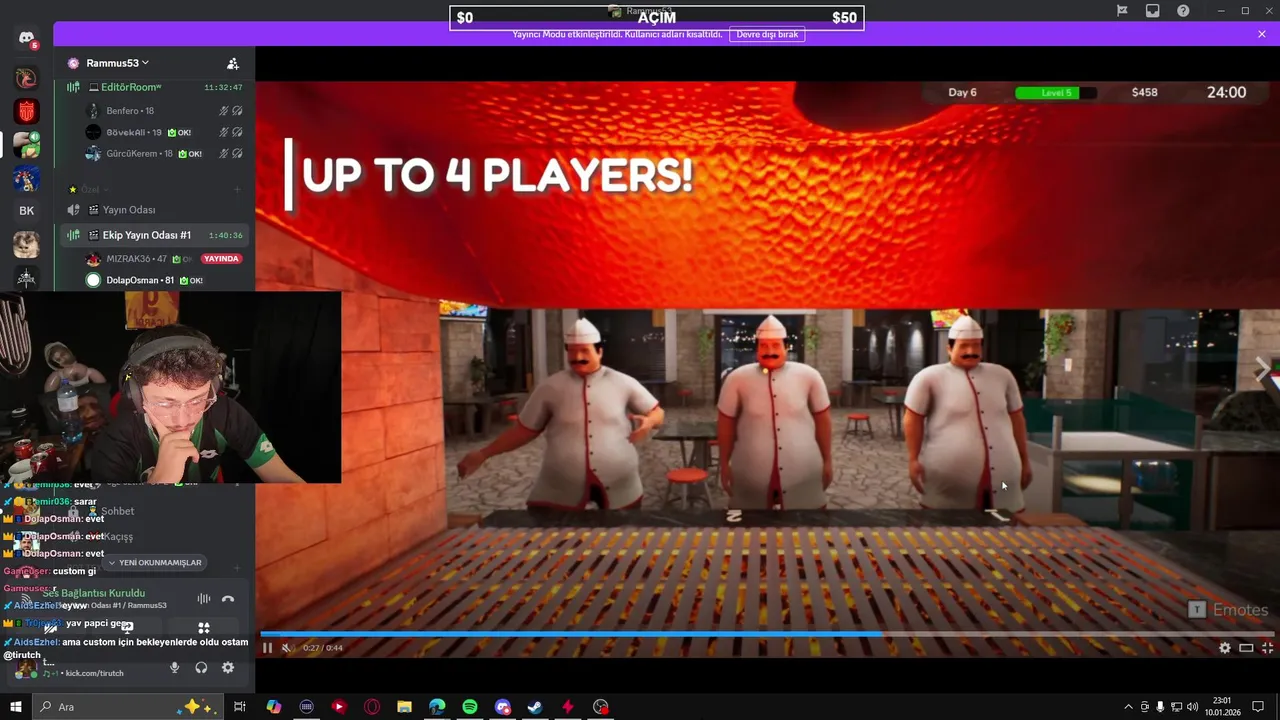The height and width of the screenshot is (720, 1280).
Task: Click the webcam overlay thumbnail
Action: point(170,387)
